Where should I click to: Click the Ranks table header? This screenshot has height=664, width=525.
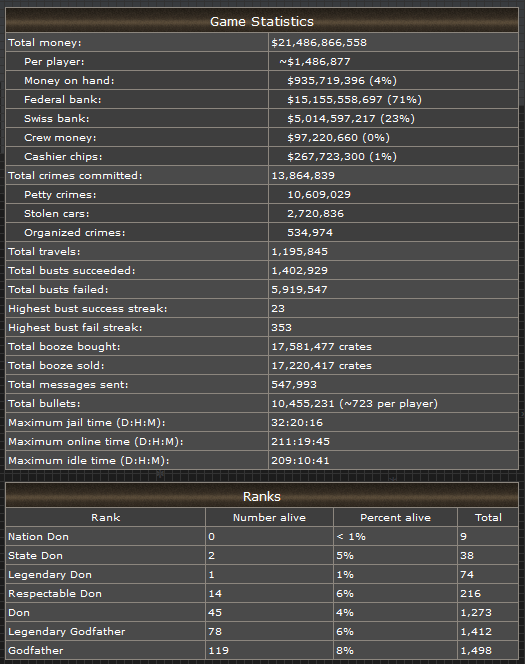(x=262, y=496)
